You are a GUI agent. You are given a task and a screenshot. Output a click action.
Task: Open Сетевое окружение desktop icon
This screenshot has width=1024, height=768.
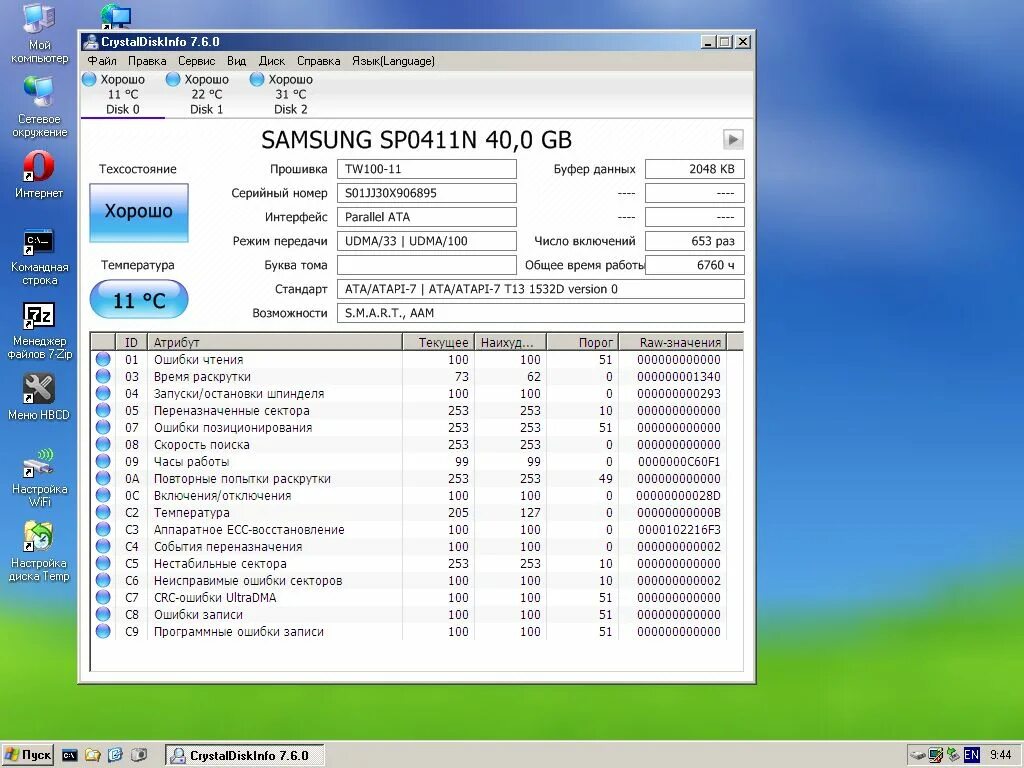pos(39,106)
